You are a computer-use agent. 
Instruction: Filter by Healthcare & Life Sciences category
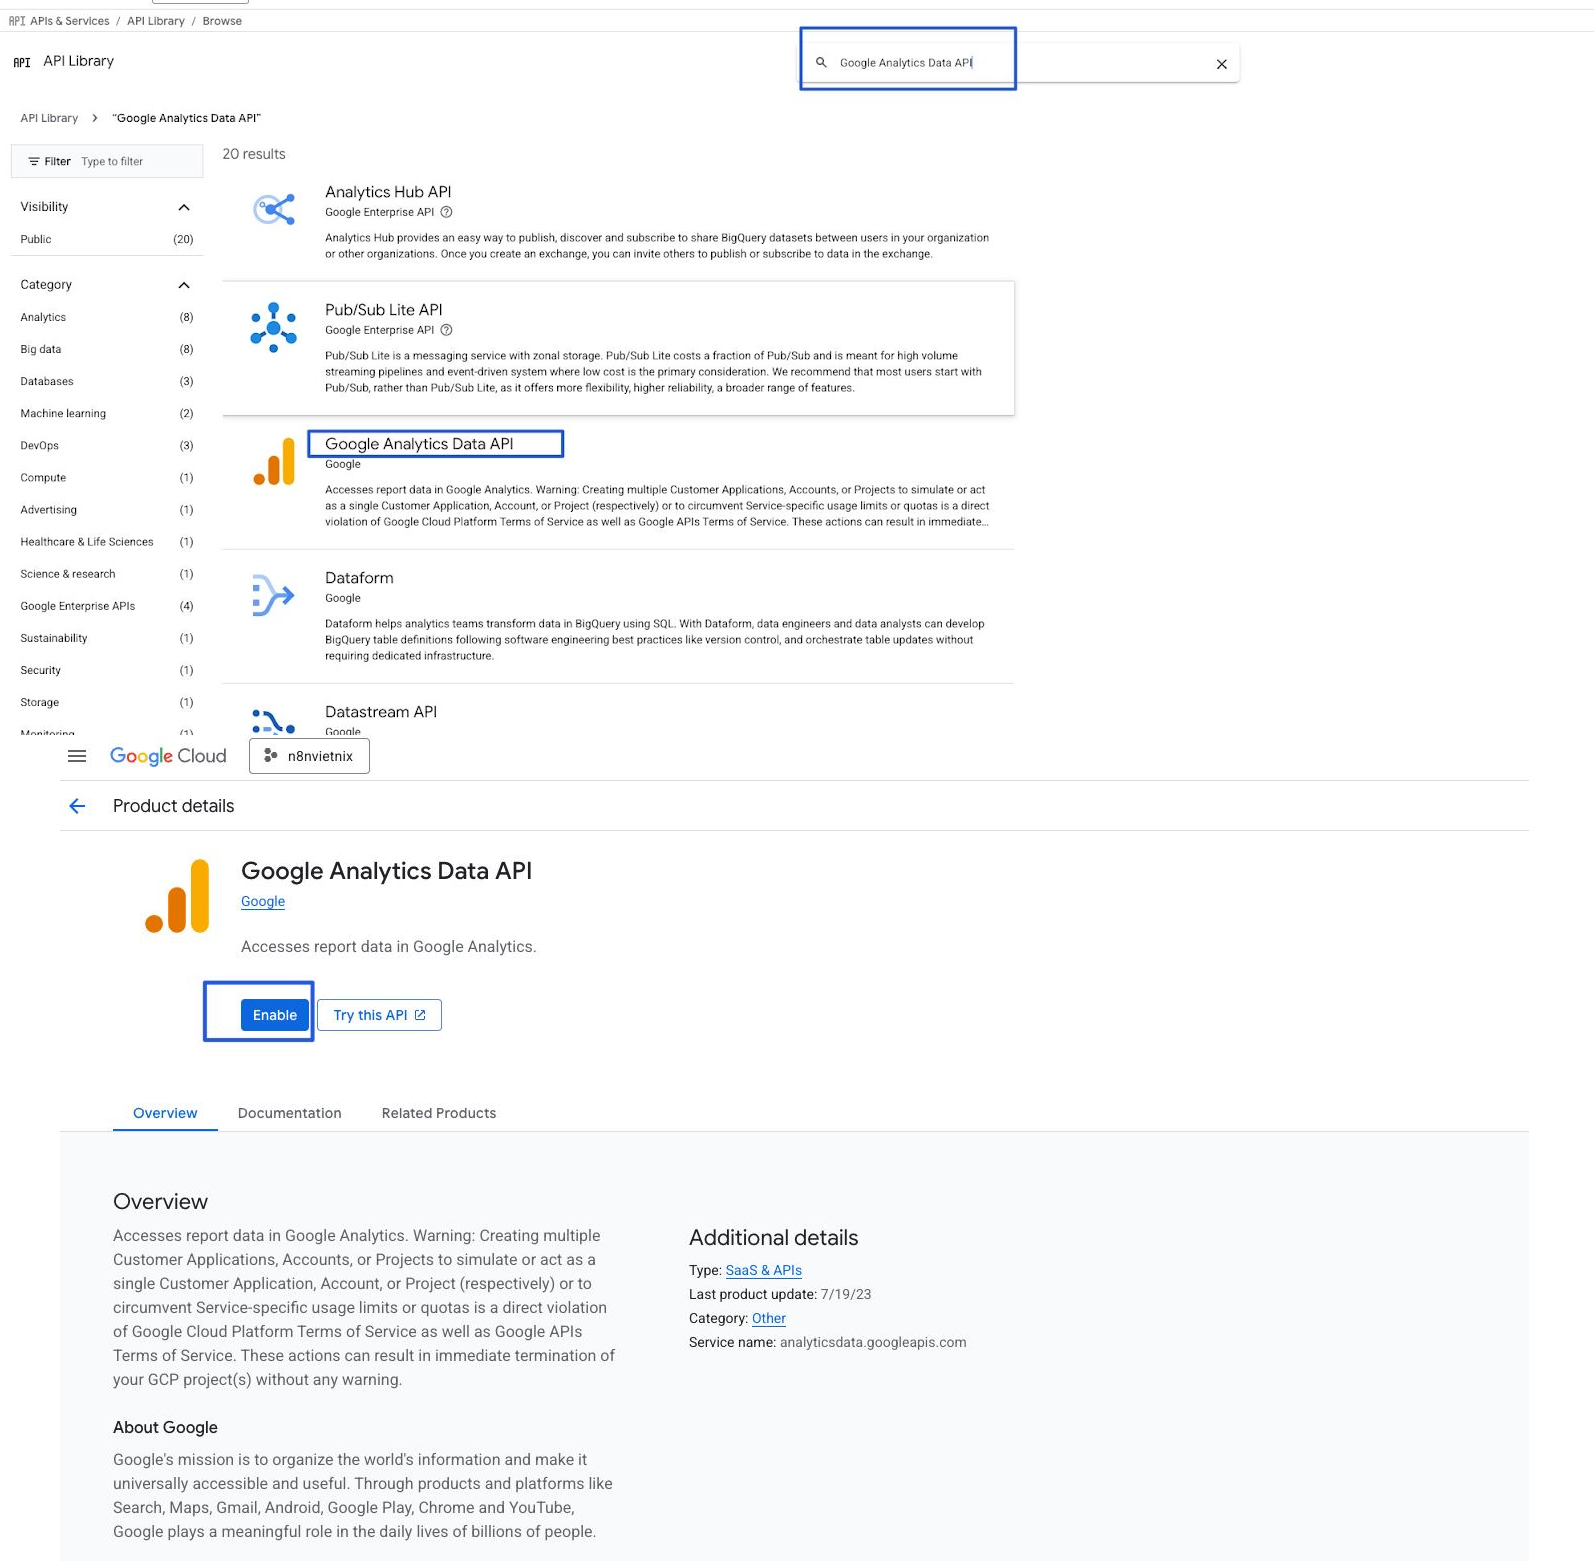coord(107,541)
